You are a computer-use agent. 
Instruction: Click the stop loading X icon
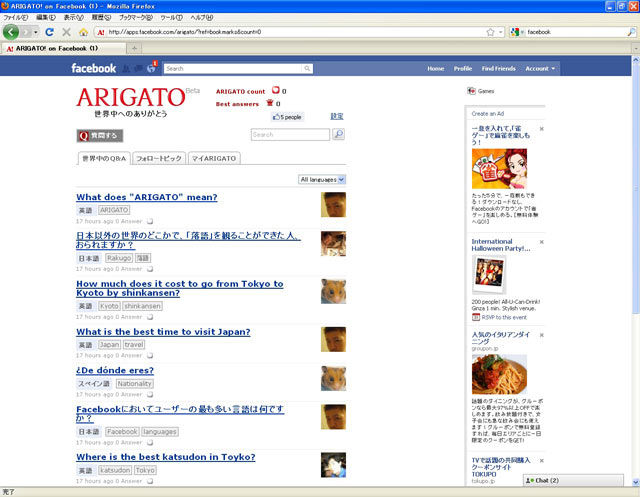(x=67, y=32)
